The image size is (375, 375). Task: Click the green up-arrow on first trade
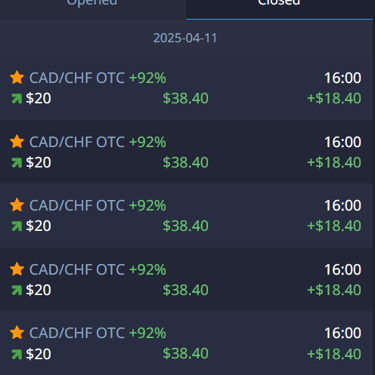click(16, 99)
